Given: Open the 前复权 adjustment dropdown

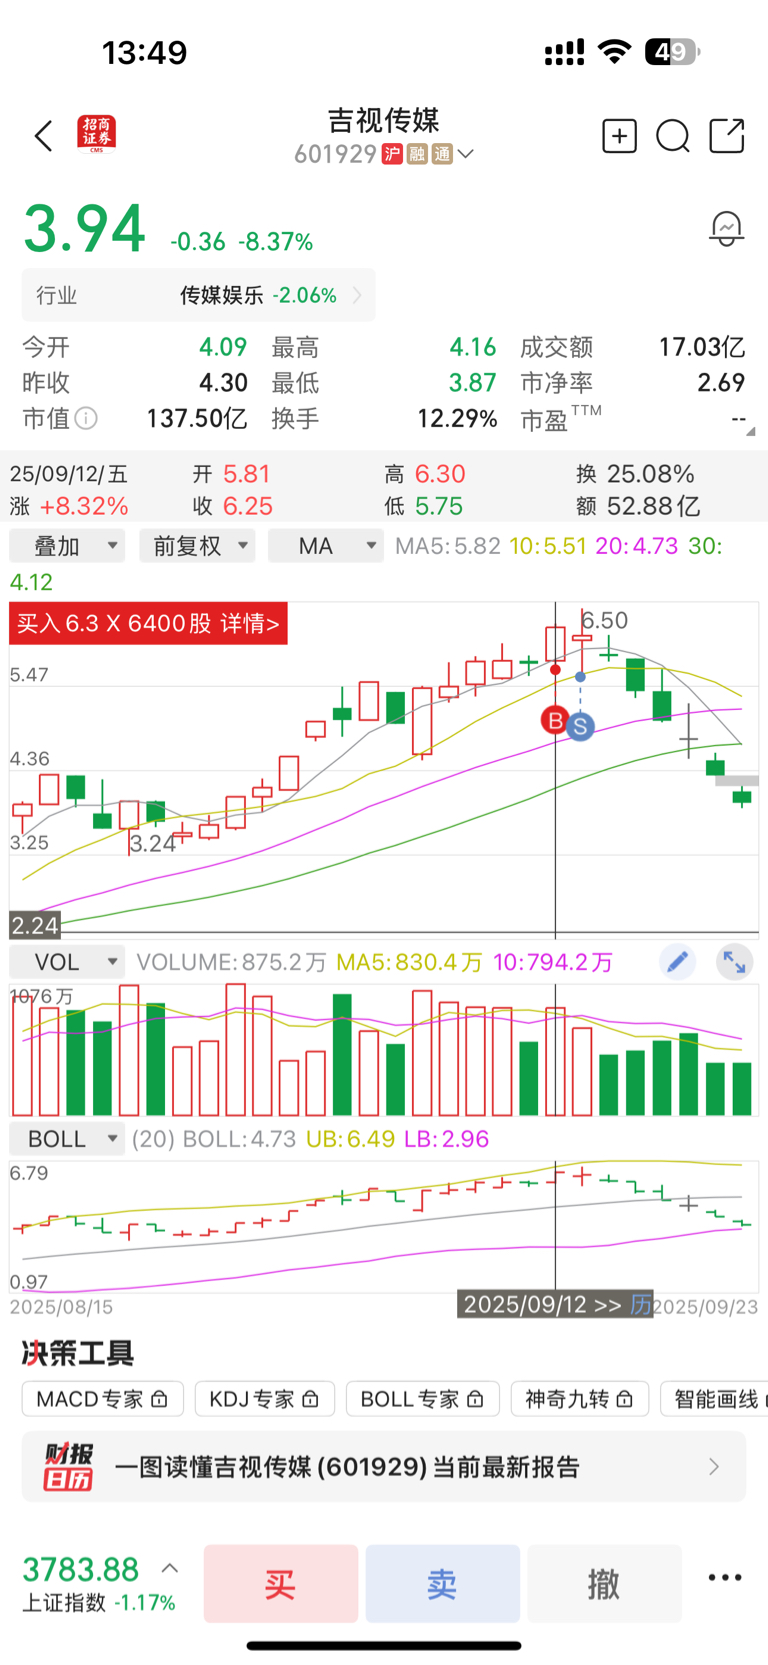Looking at the screenshot, I should click(x=198, y=546).
